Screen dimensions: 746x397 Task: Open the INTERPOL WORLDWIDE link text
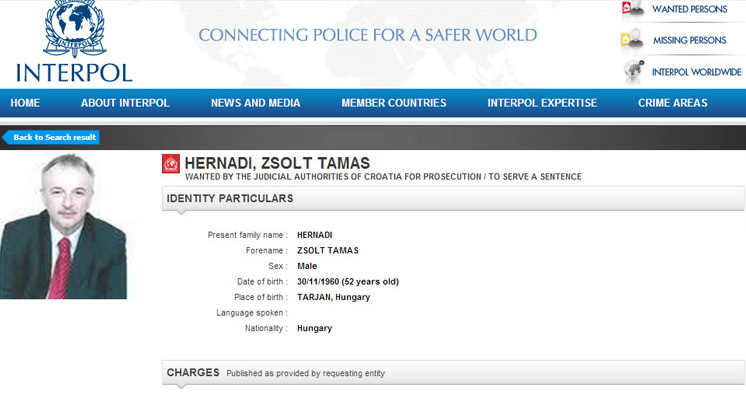[697, 72]
